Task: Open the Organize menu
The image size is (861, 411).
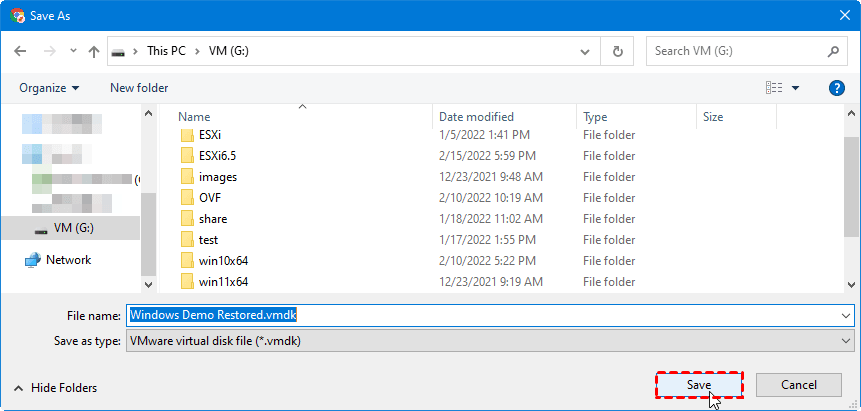Action: pos(48,88)
